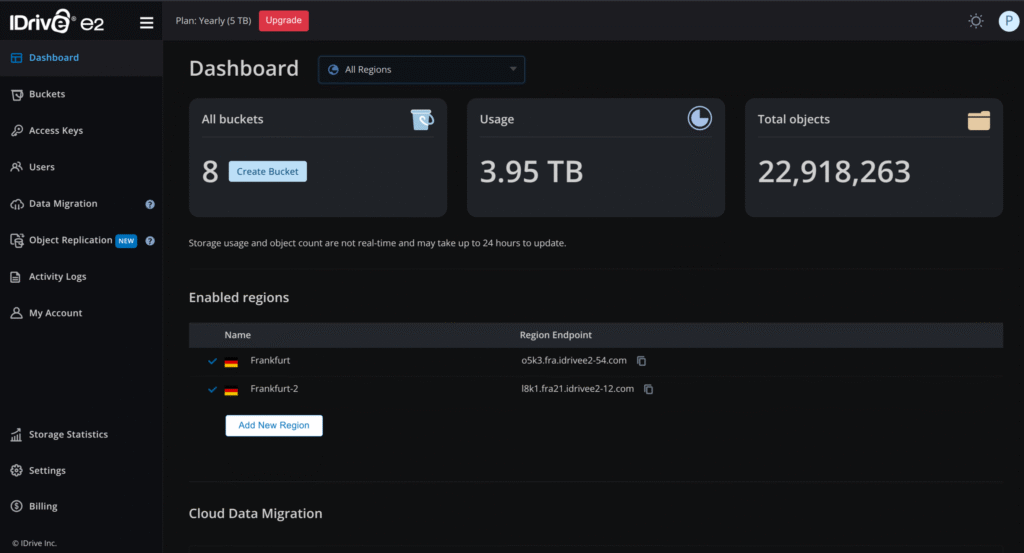The image size is (1024, 553).
Task: Toggle the Frankfurt region checkmark
Action: [212, 361]
